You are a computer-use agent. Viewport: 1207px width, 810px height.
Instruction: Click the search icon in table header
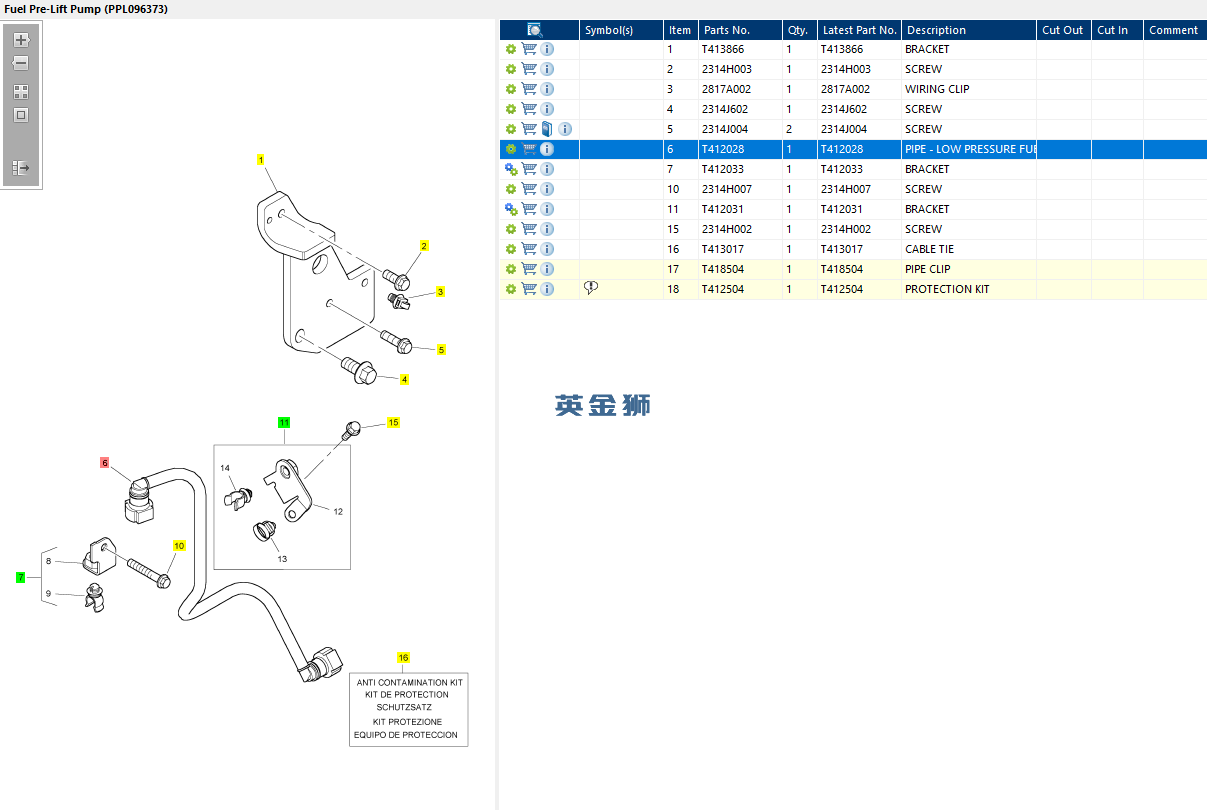(536, 30)
